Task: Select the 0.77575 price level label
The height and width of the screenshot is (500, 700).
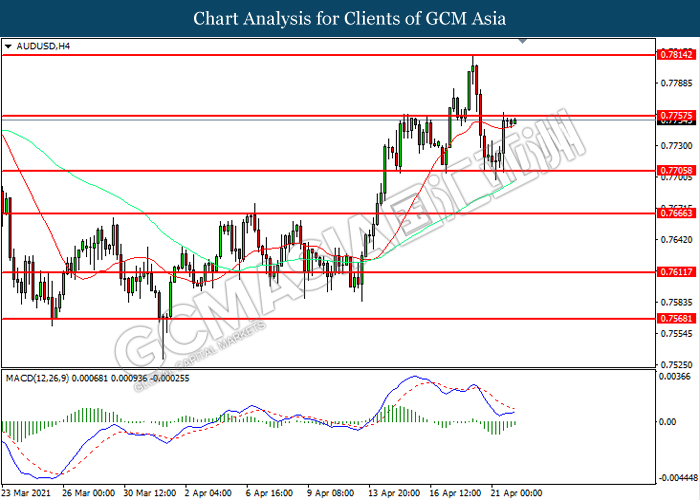Action: (677, 116)
